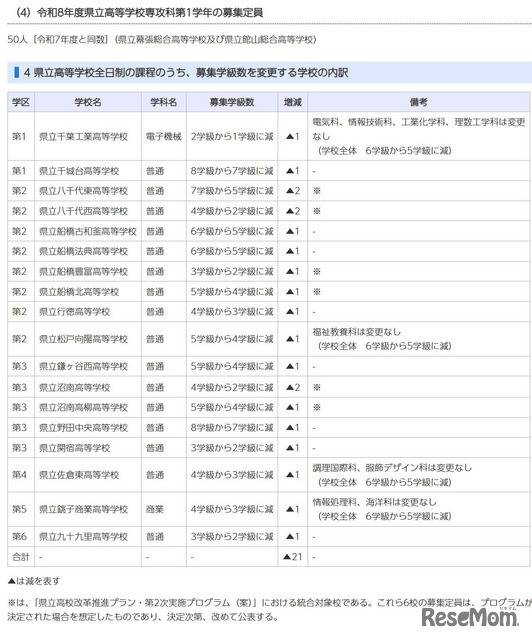This screenshot has height=640, width=532.
Task: Click the ▲は減を表す note
Action: (x=34, y=580)
